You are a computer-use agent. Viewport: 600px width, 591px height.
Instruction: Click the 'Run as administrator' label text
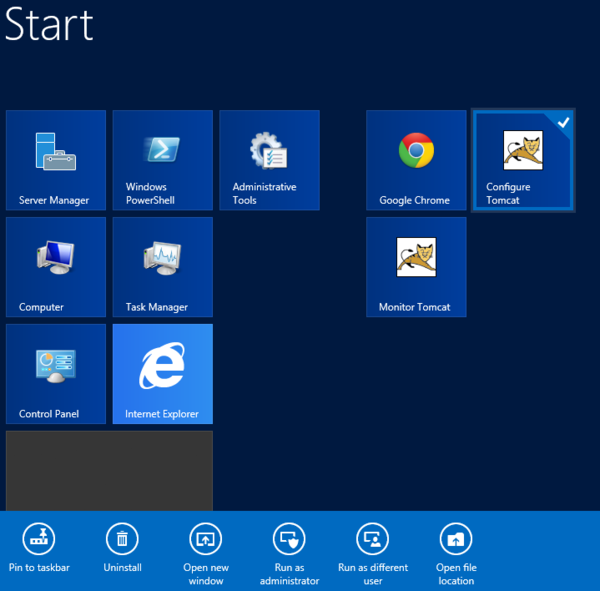coord(289,574)
